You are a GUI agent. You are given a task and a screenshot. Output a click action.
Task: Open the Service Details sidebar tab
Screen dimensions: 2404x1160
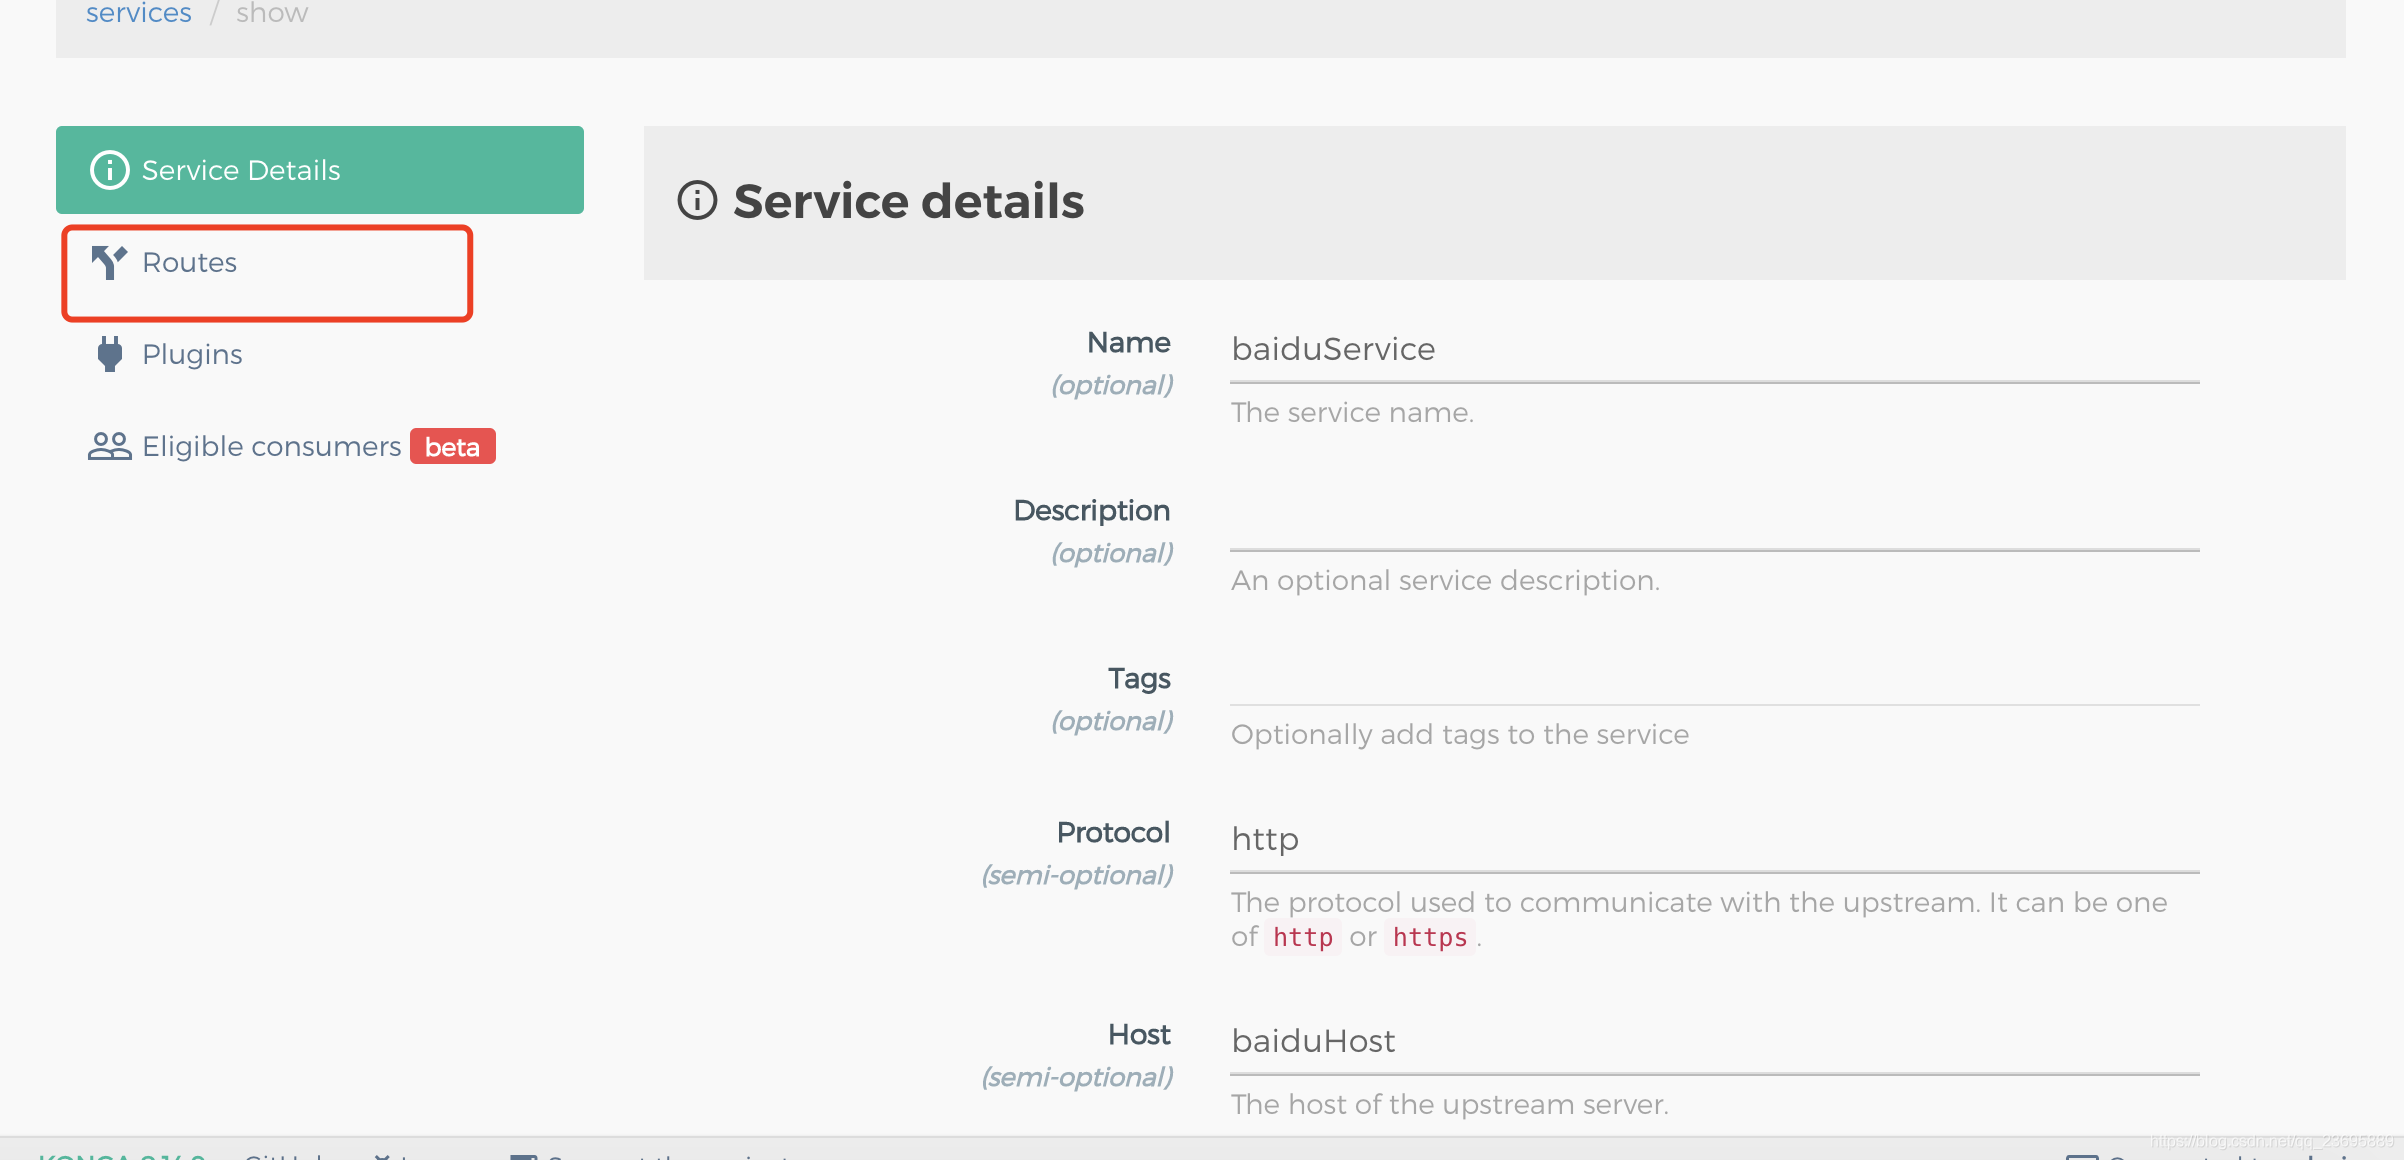[x=320, y=170]
